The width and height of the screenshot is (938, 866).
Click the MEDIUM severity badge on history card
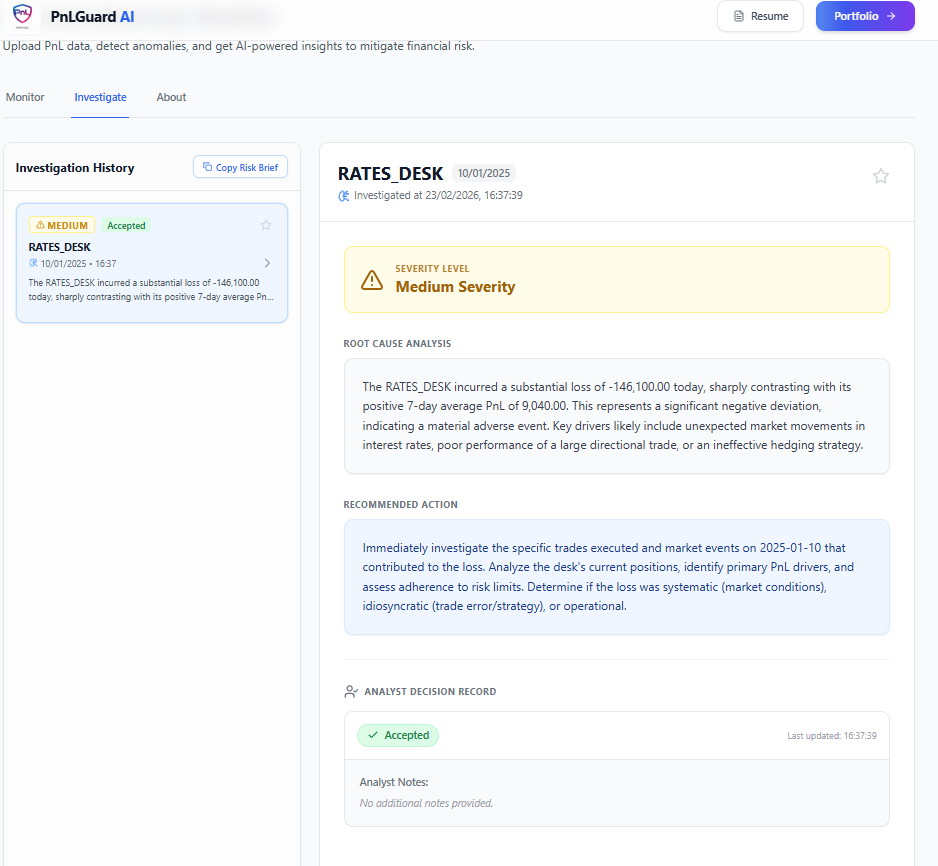[62, 225]
